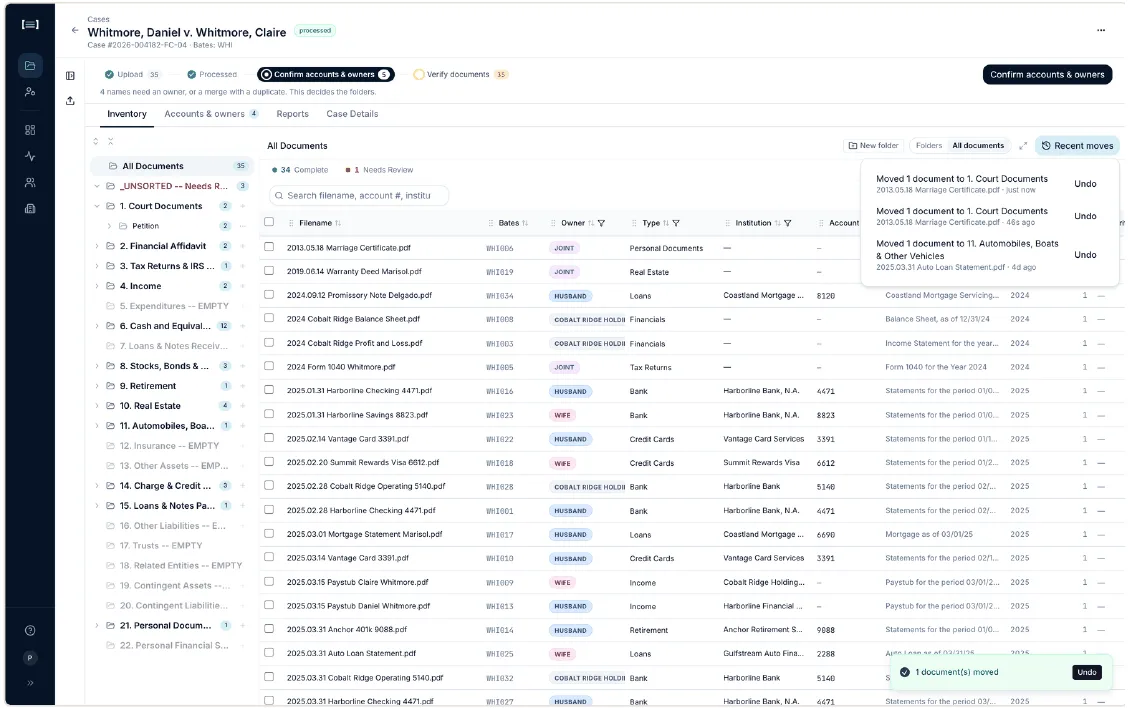Check the 2013.05.18 Marriage Certificate.pdf row

pos(269,247)
